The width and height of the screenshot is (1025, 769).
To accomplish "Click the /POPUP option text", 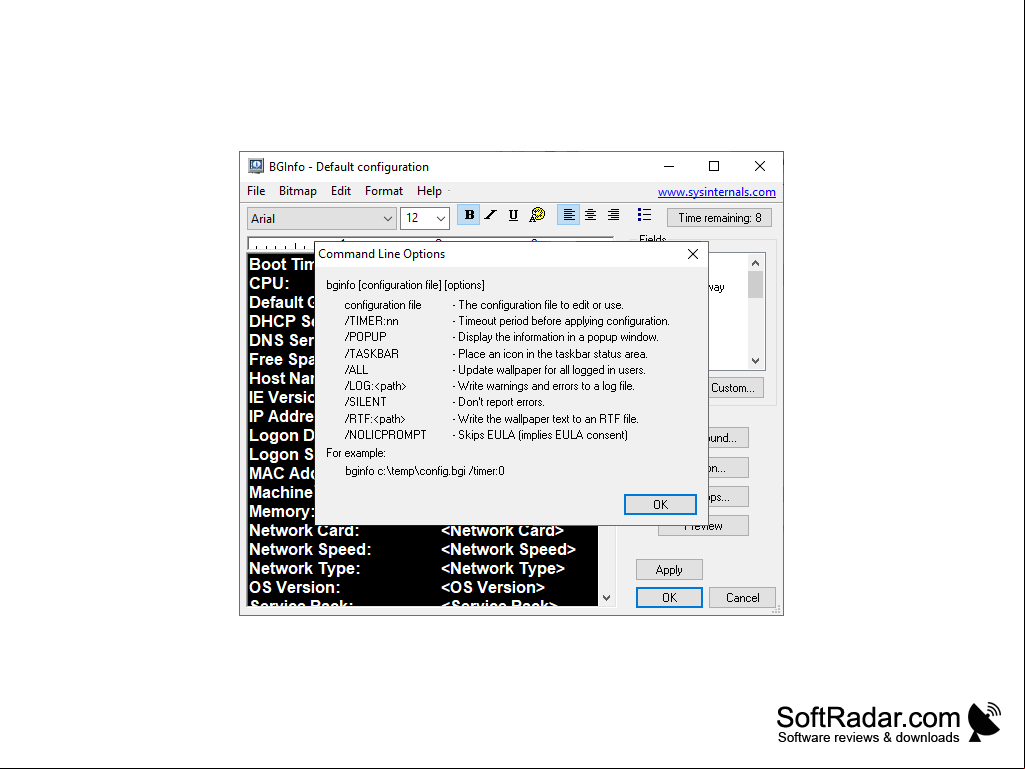I will (x=365, y=337).
